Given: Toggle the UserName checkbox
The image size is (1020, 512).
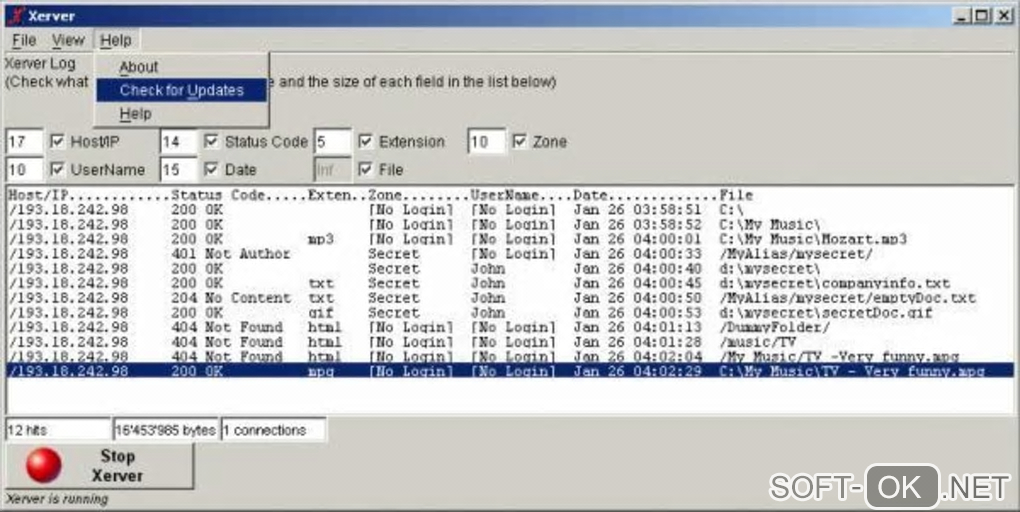Looking at the screenshot, I should (x=58, y=169).
